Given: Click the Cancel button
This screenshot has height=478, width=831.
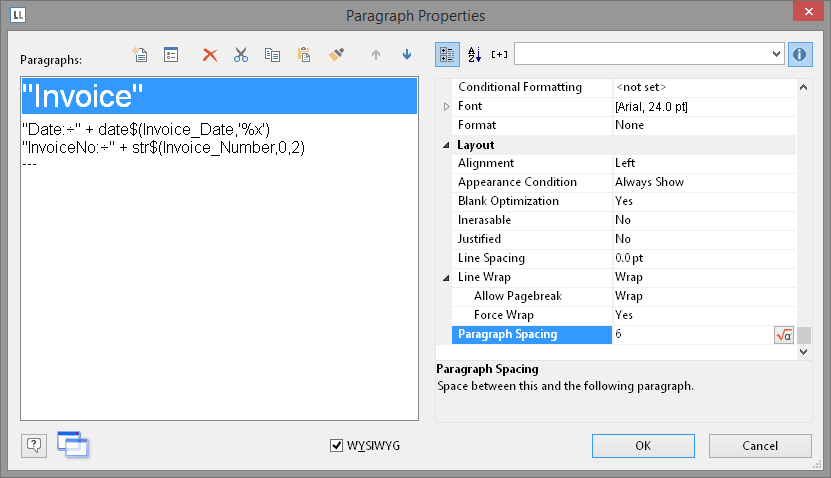Looking at the screenshot, I should [x=759, y=446].
